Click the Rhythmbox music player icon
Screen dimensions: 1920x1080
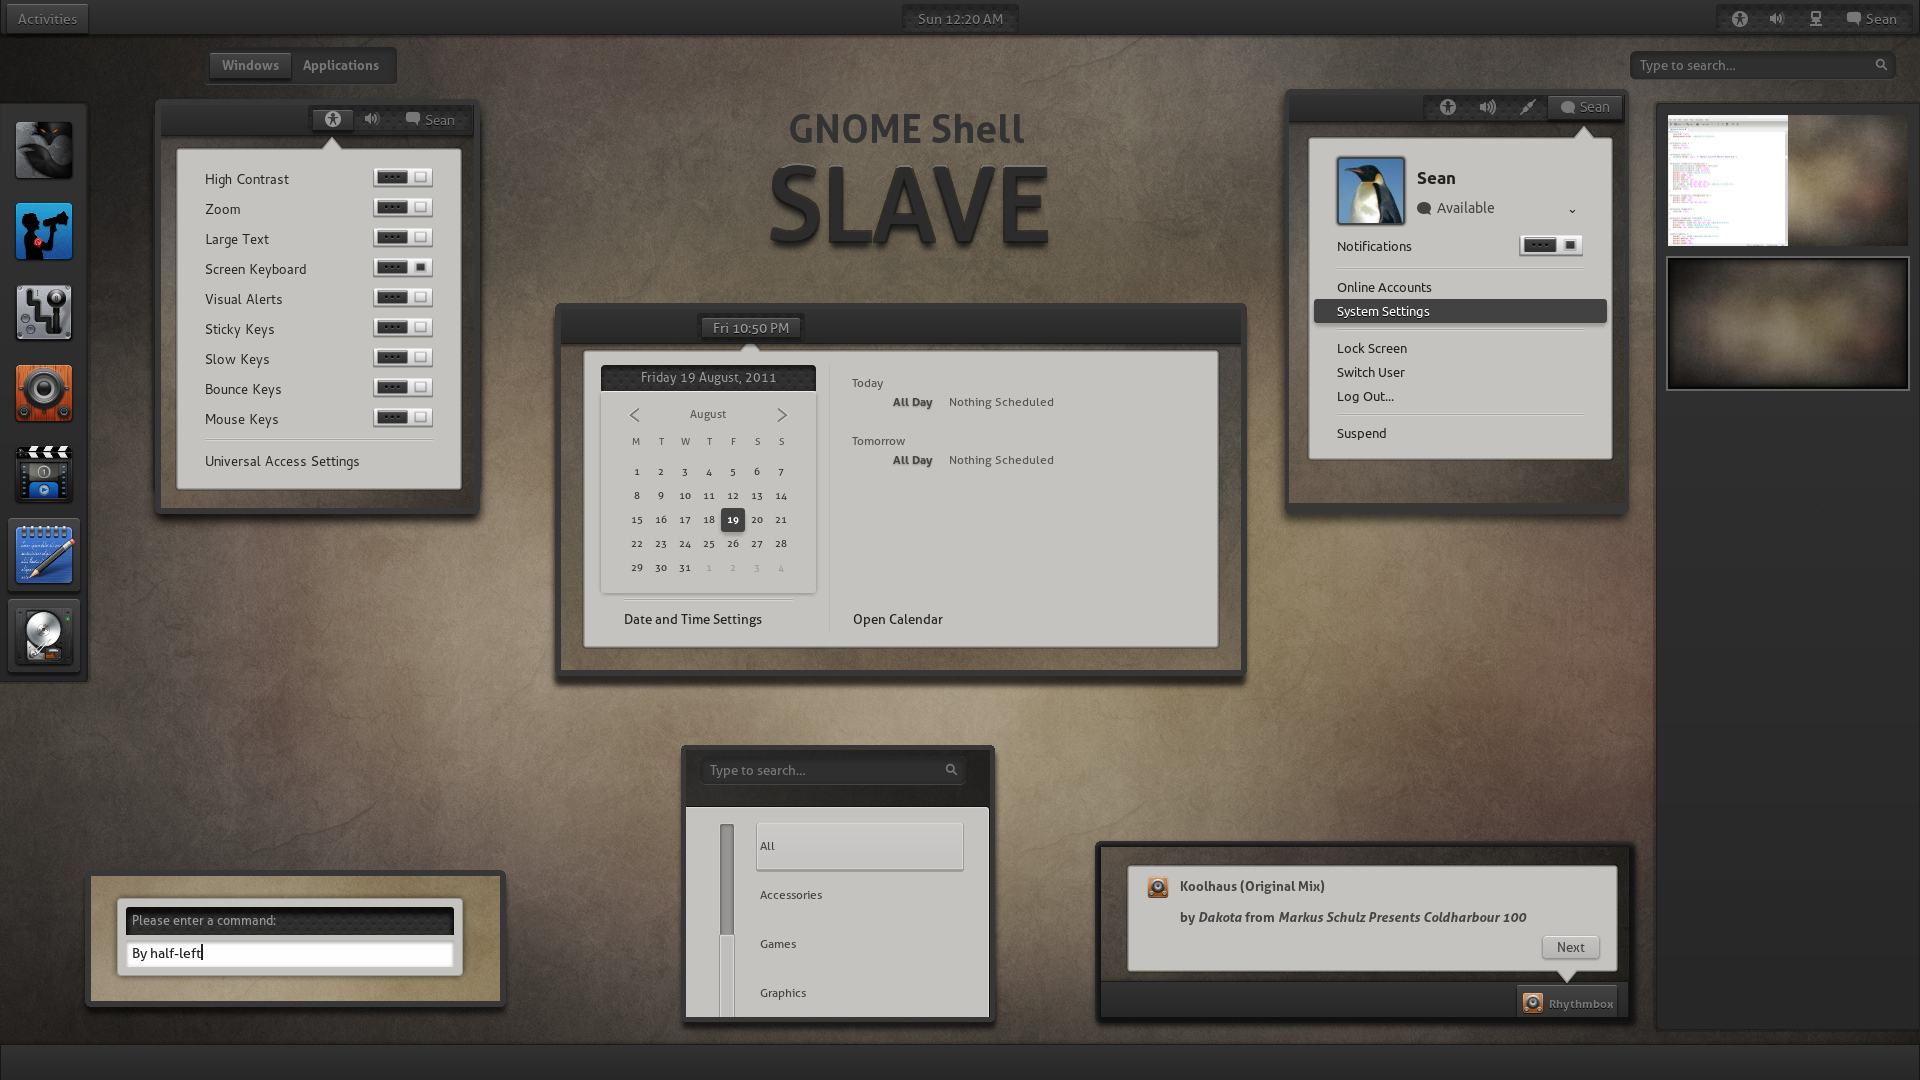pyautogui.click(x=1534, y=1004)
